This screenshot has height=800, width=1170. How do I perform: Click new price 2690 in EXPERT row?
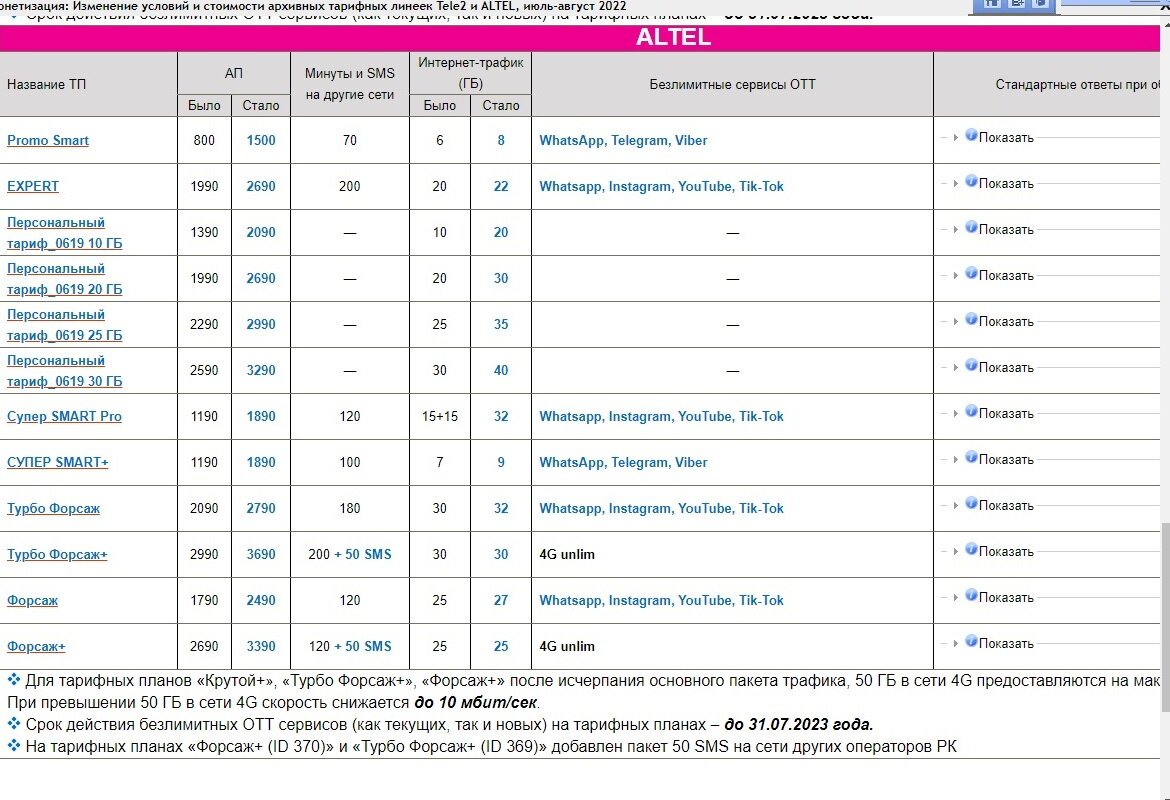click(261, 187)
